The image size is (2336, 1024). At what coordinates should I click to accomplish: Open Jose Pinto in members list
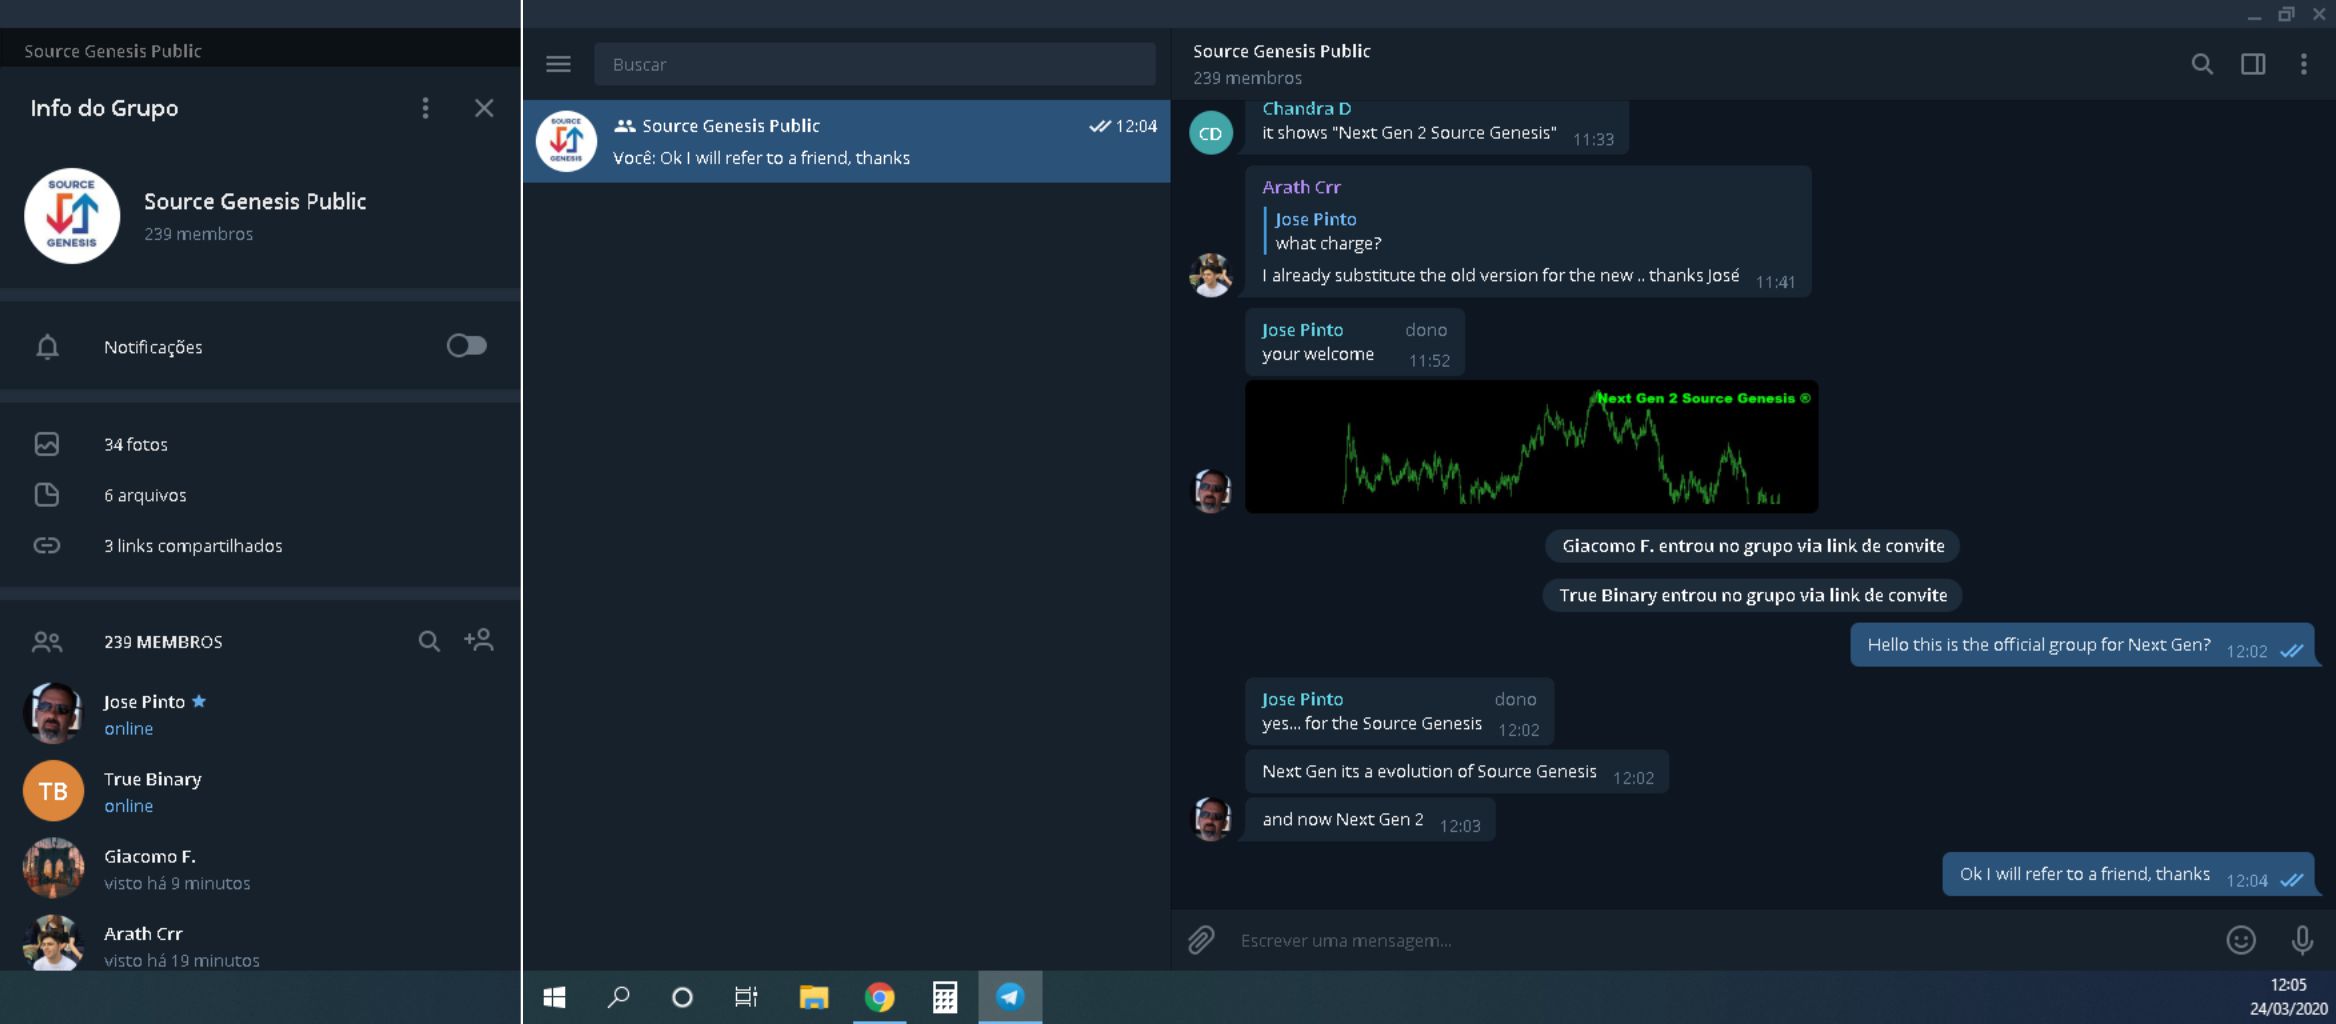point(260,714)
